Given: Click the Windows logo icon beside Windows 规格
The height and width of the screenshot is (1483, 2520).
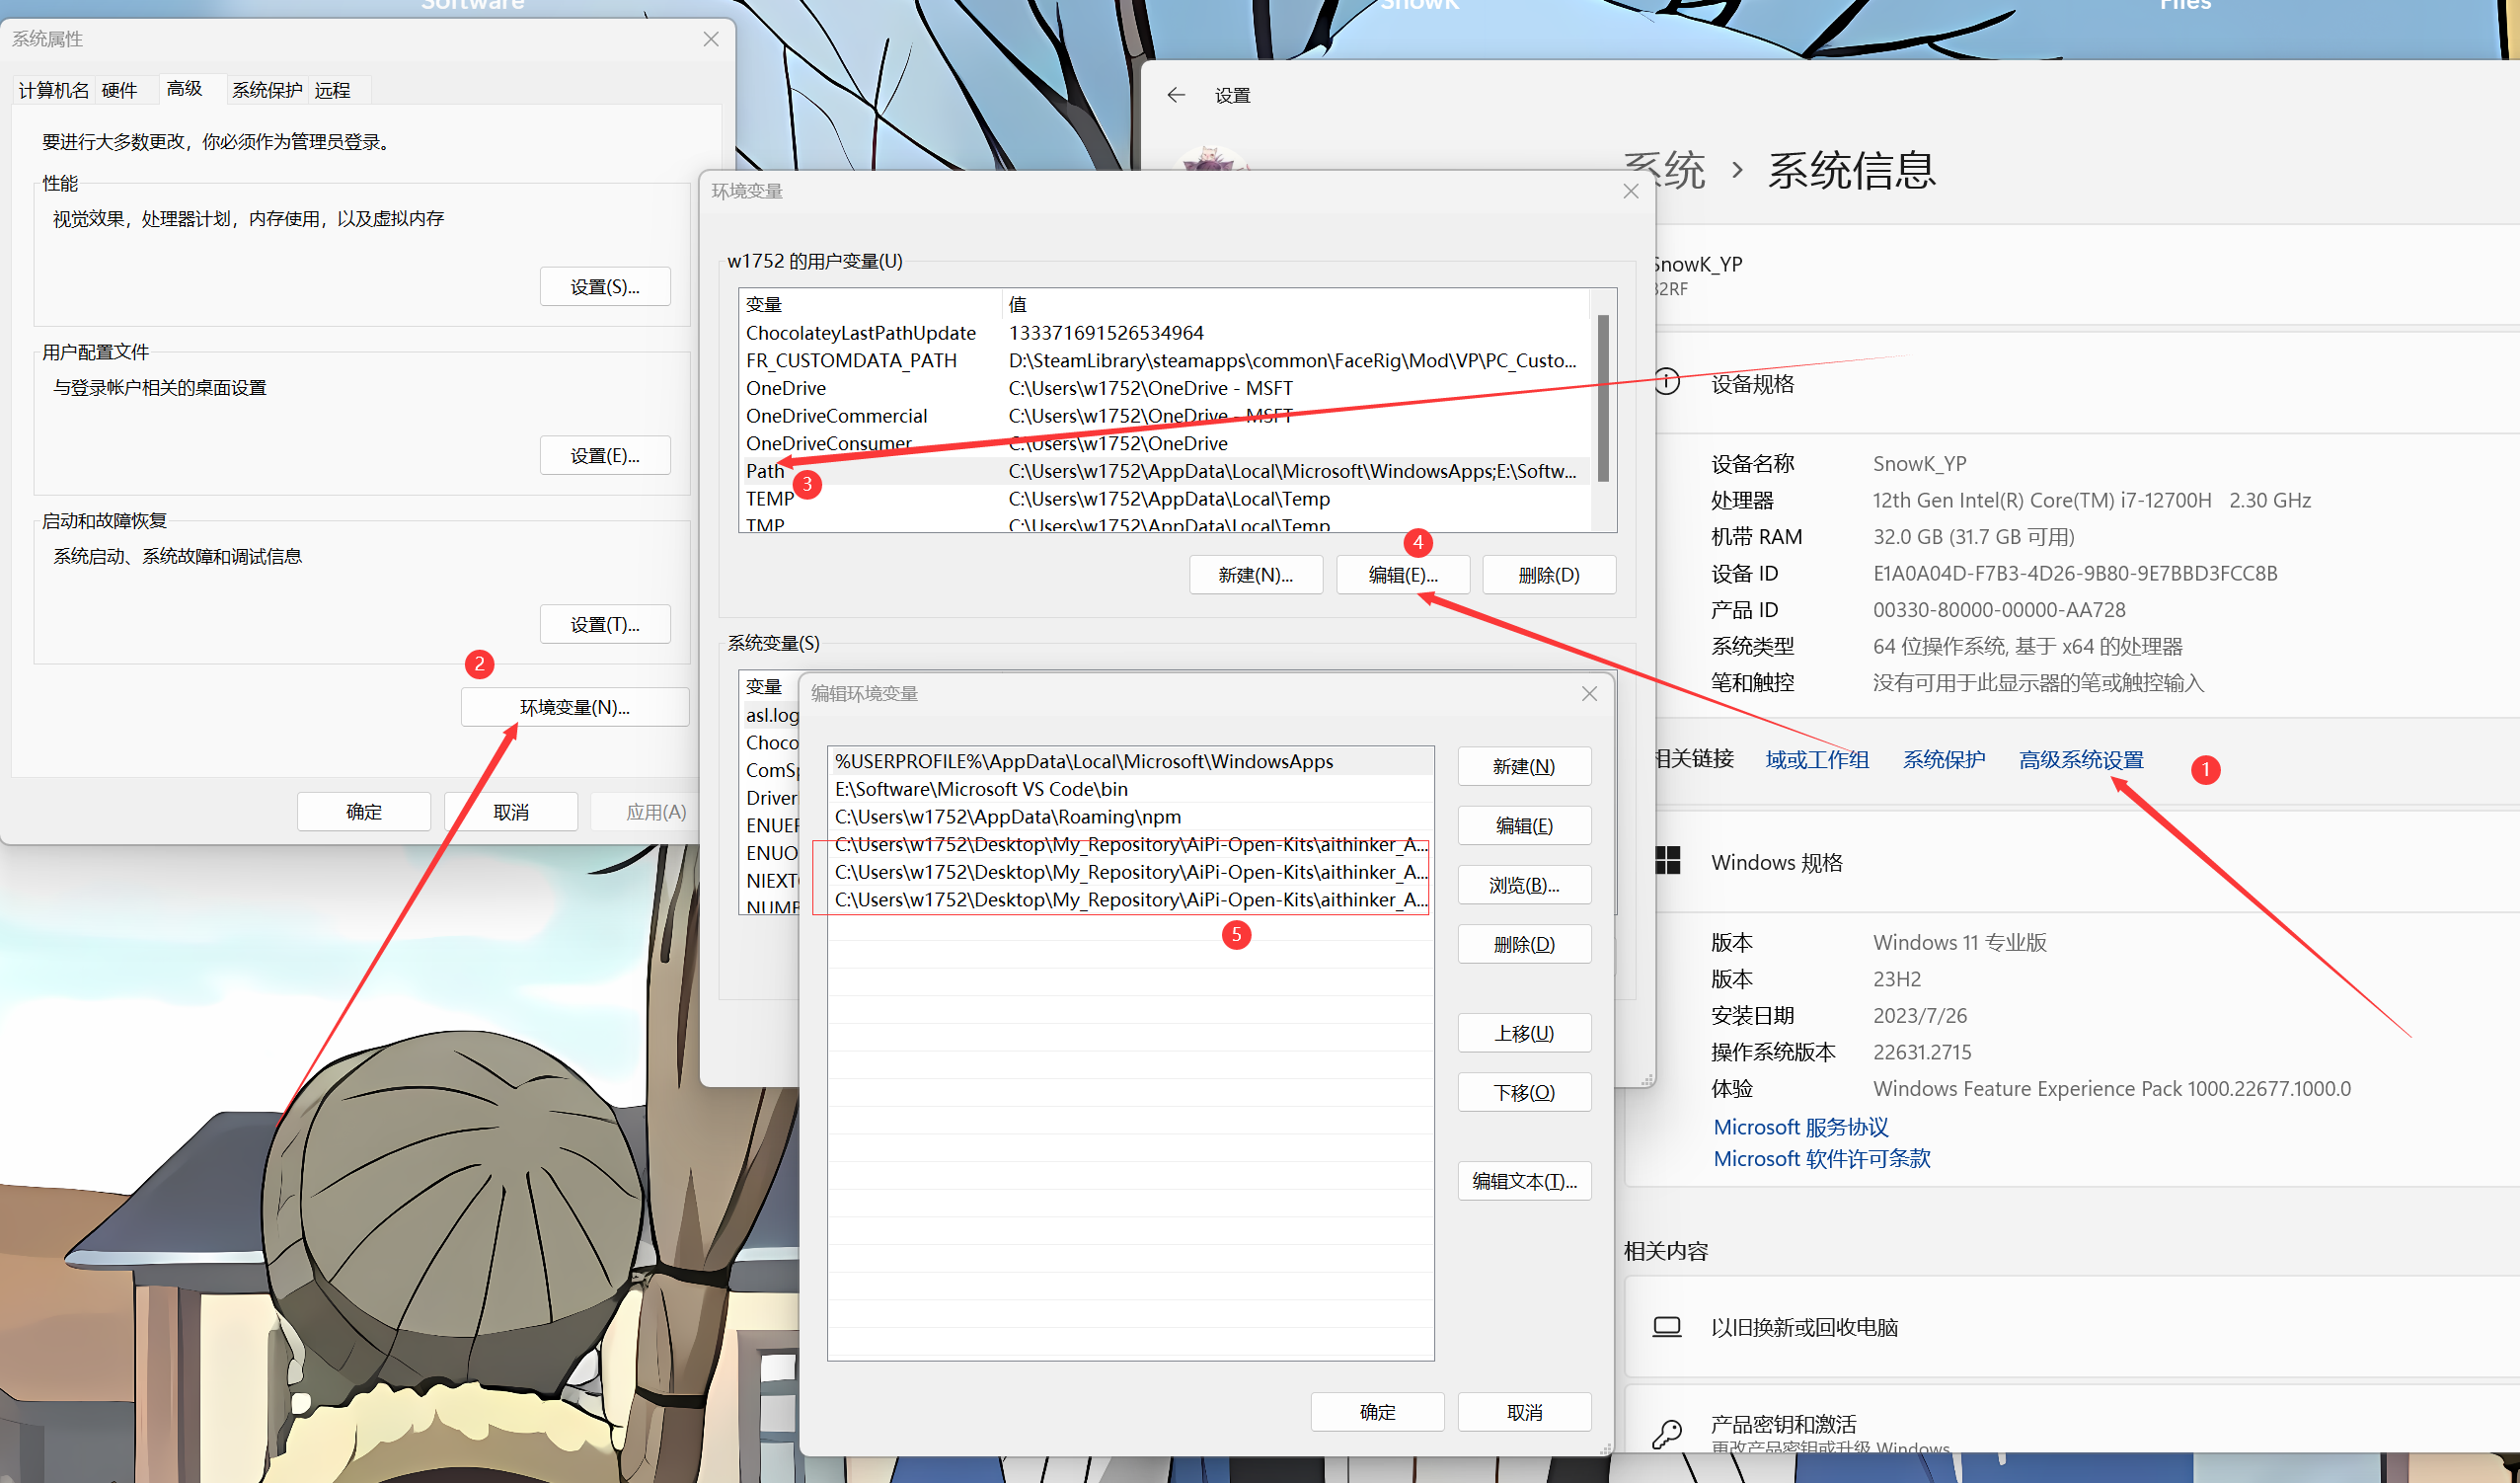Looking at the screenshot, I should pos(1667,861).
